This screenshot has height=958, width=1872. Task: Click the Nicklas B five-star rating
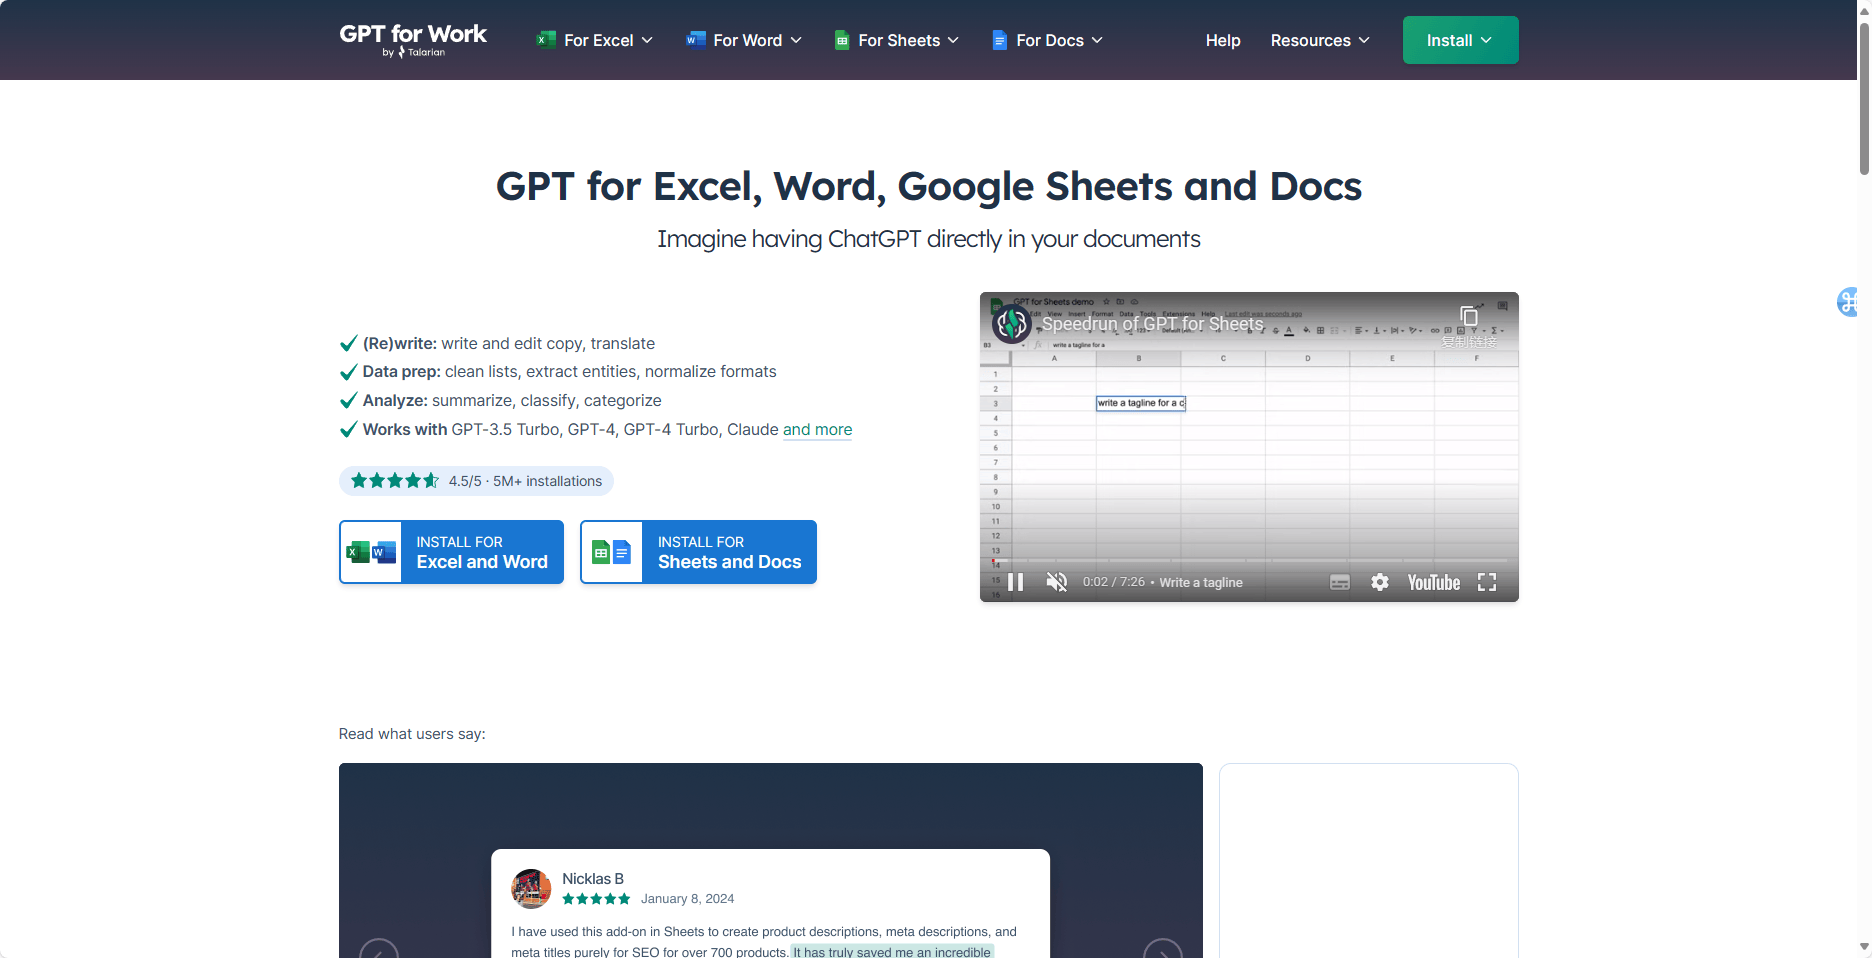596,899
